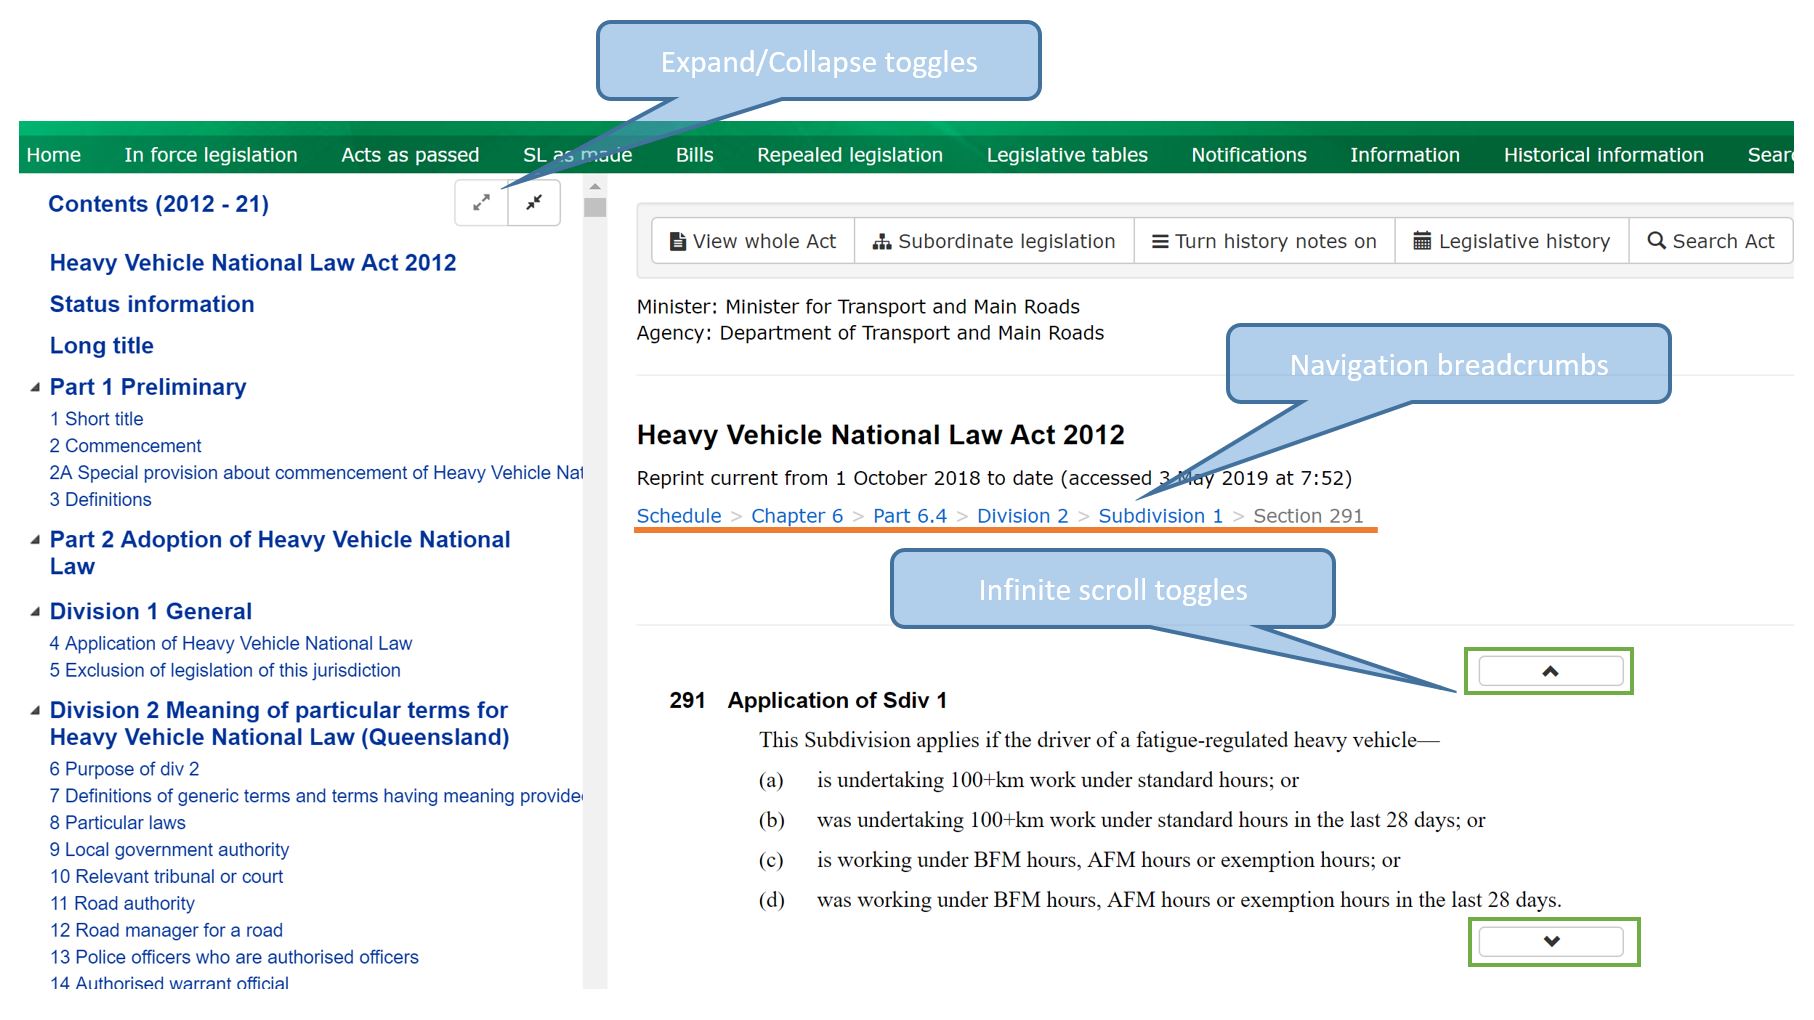Collapse Division 1 General tree node
This screenshot has height=1020, width=1814.
tap(35, 612)
